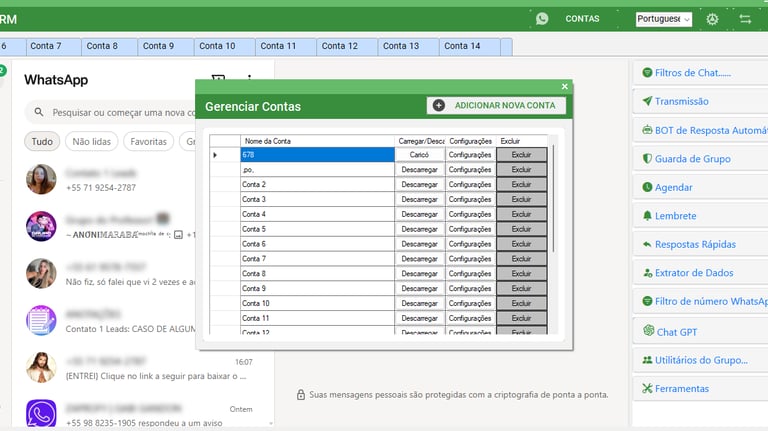Click Configurações for account 678
Viewport: 768px width, 431px height.
(x=470, y=155)
